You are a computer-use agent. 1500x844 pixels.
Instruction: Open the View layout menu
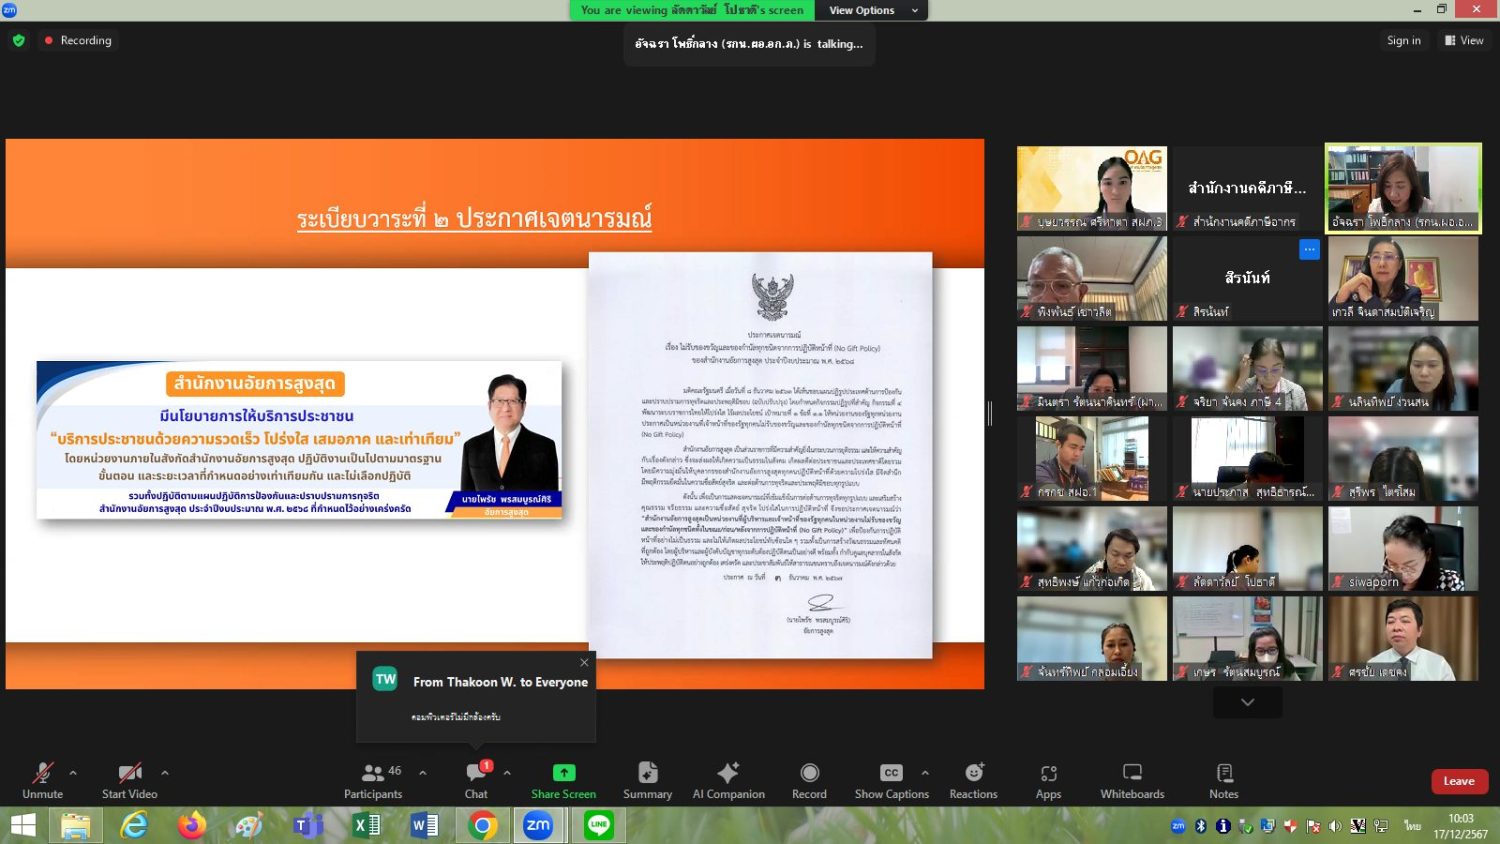tap(1464, 40)
